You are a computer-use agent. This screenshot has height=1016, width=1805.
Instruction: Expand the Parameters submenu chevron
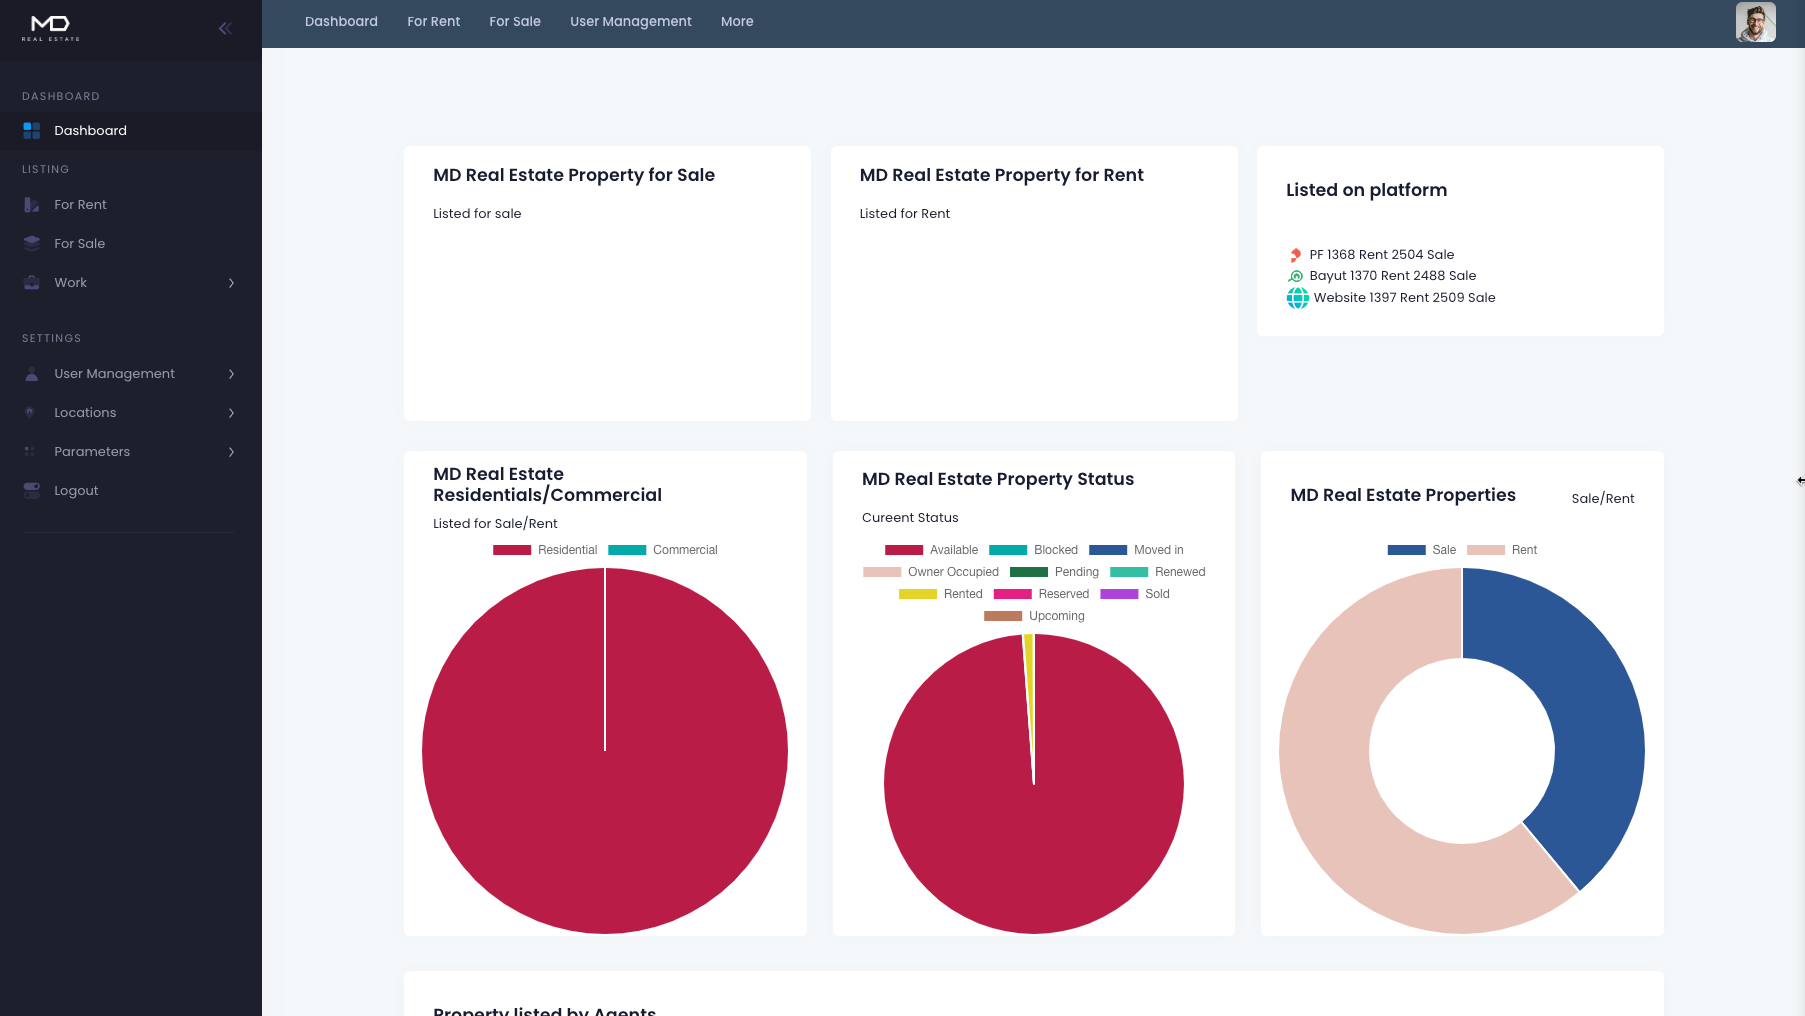231,452
